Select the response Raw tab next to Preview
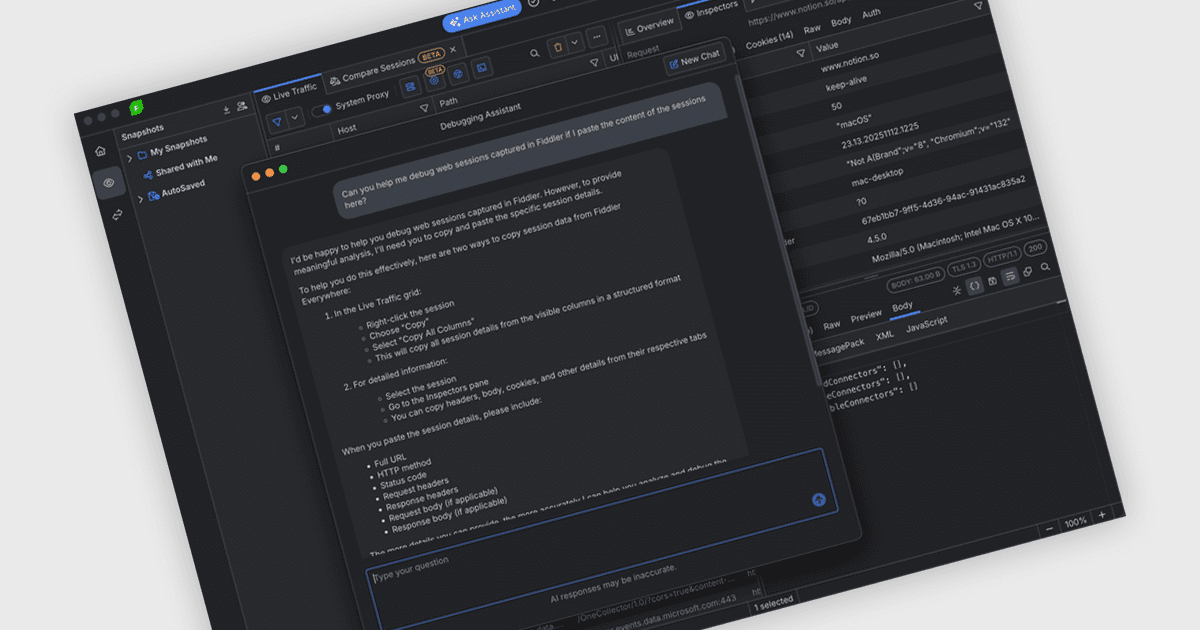The width and height of the screenshot is (1200, 630). 831,326
